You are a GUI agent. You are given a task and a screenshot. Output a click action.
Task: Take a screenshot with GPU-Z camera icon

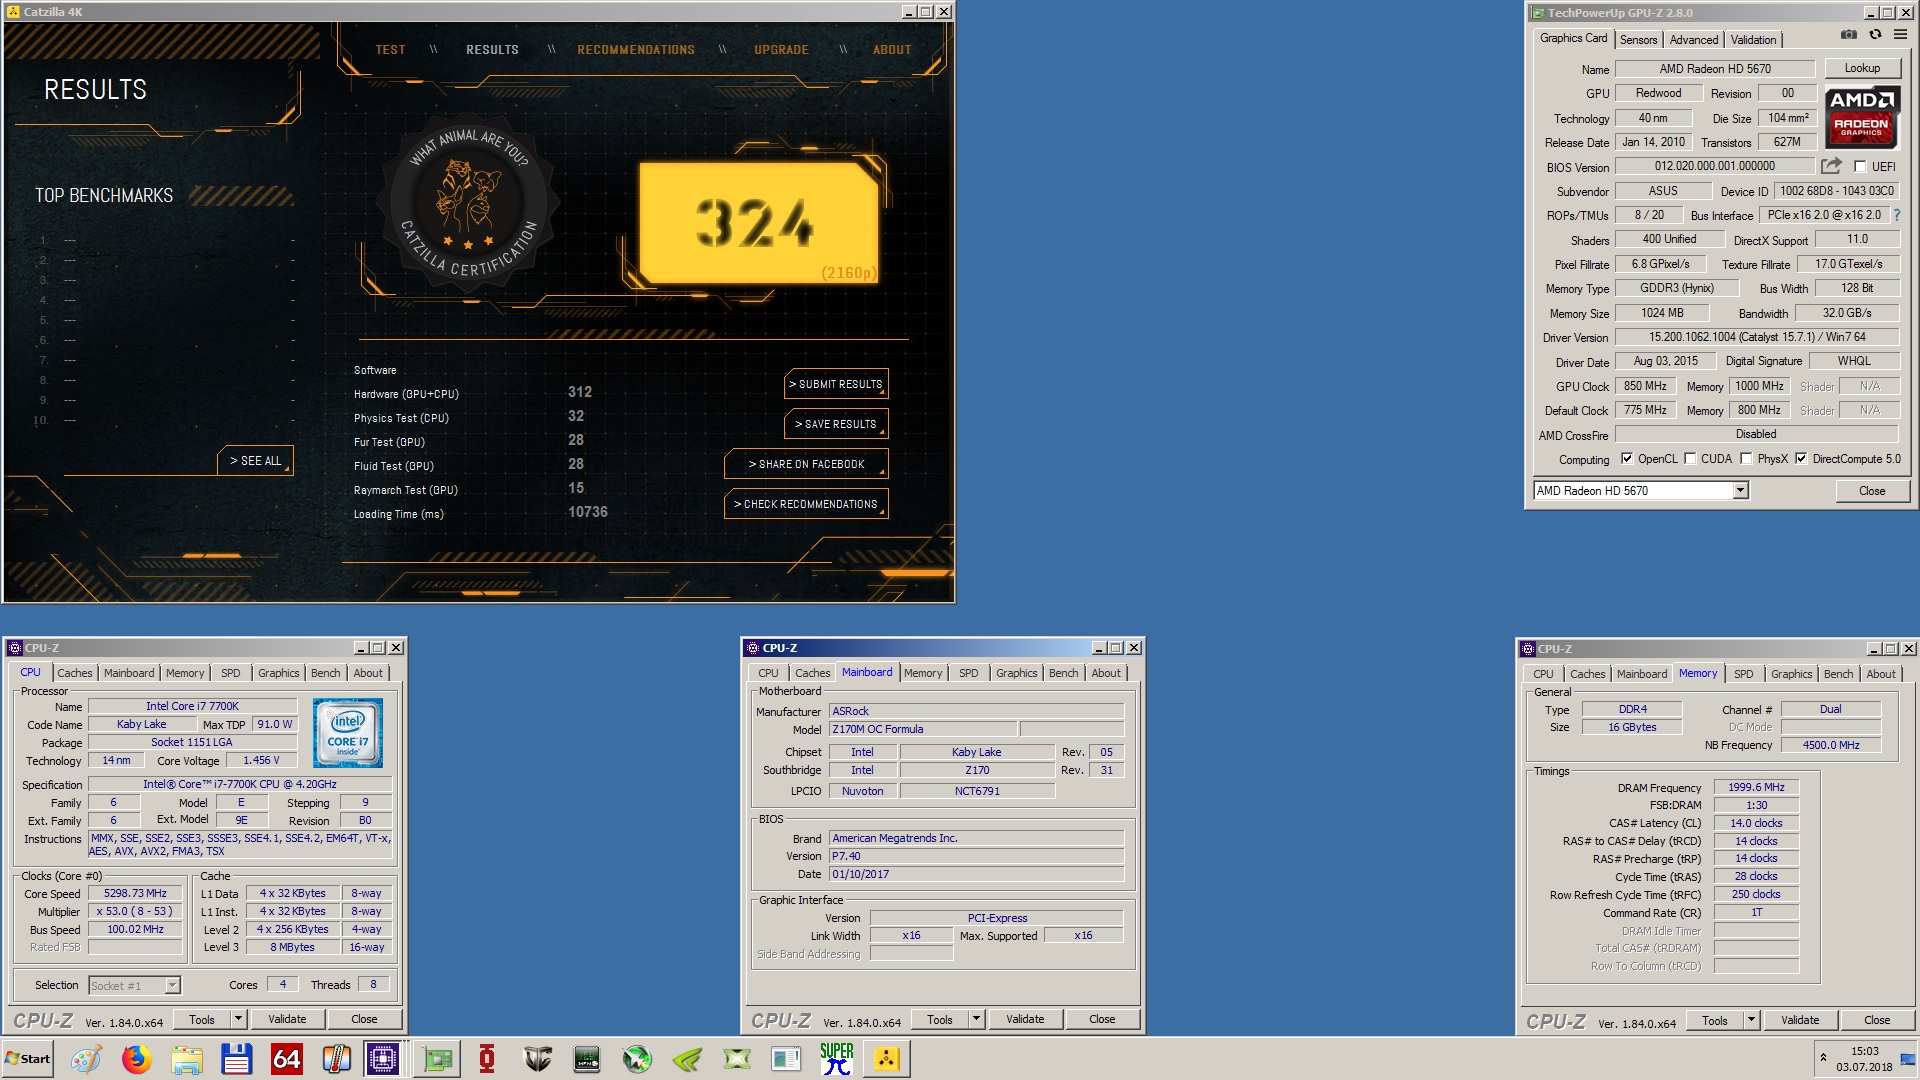pyautogui.click(x=1848, y=35)
